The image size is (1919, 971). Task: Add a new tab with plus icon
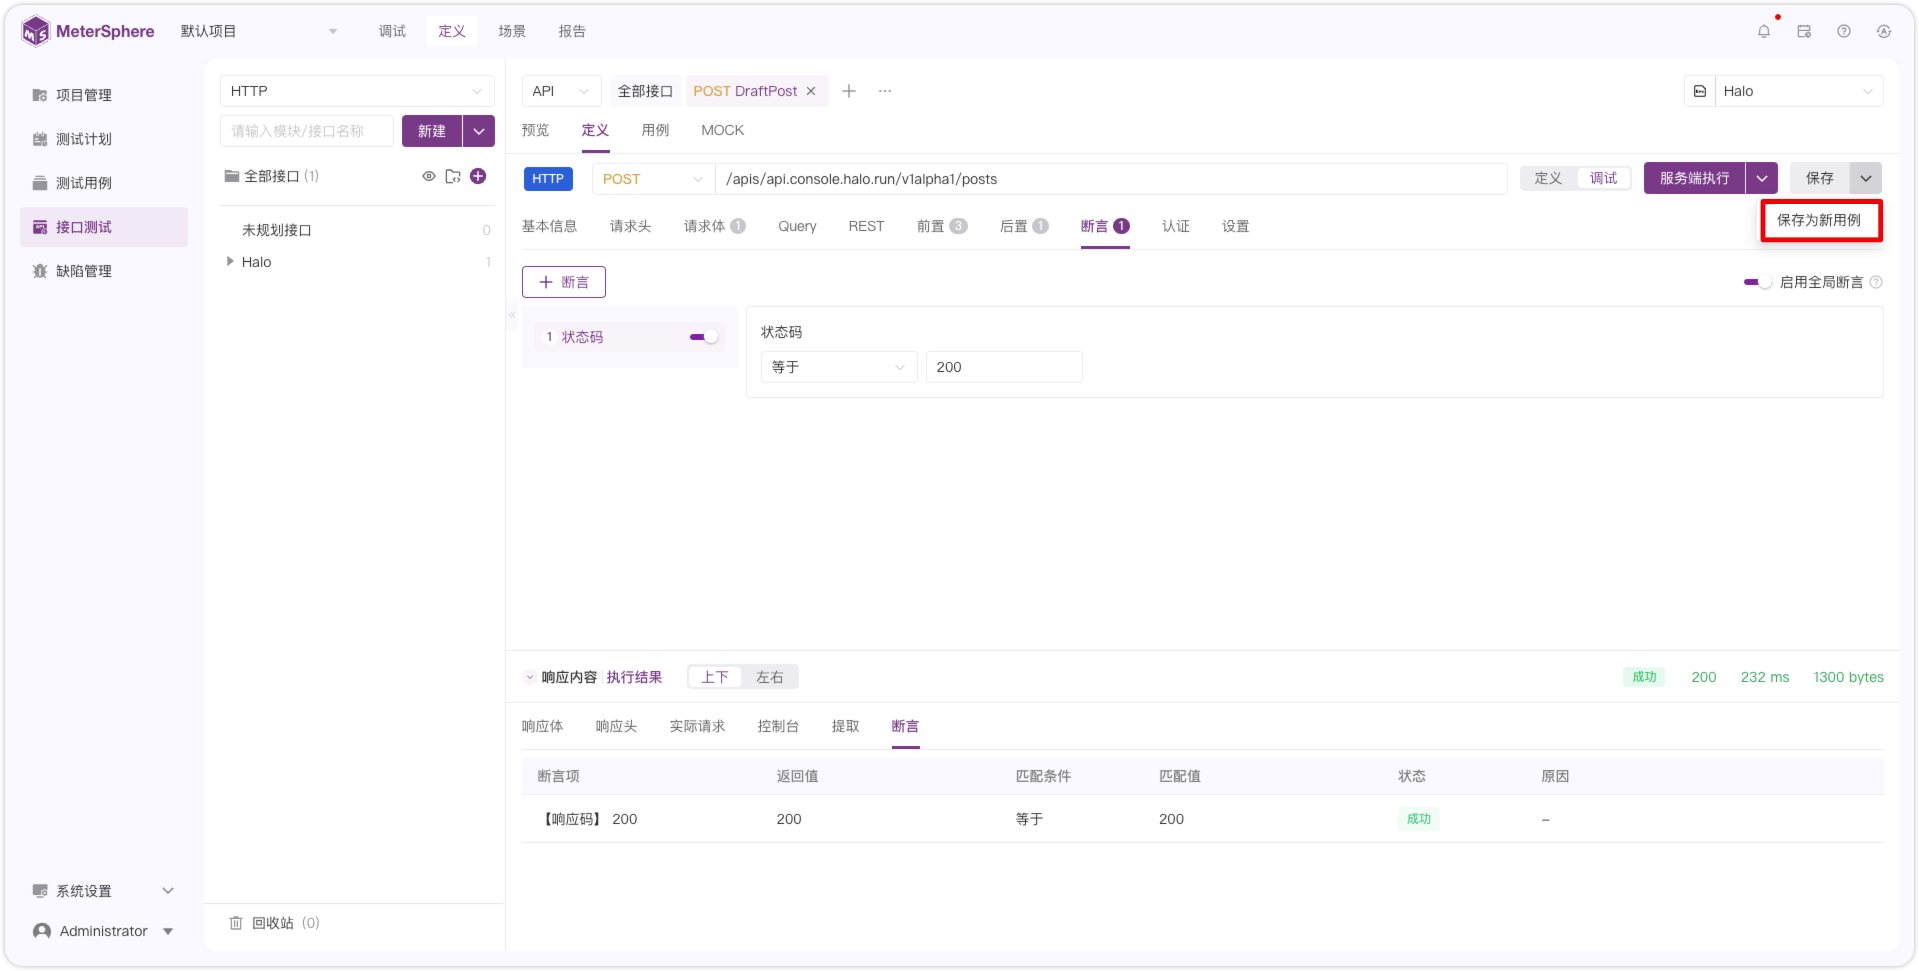click(849, 91)
